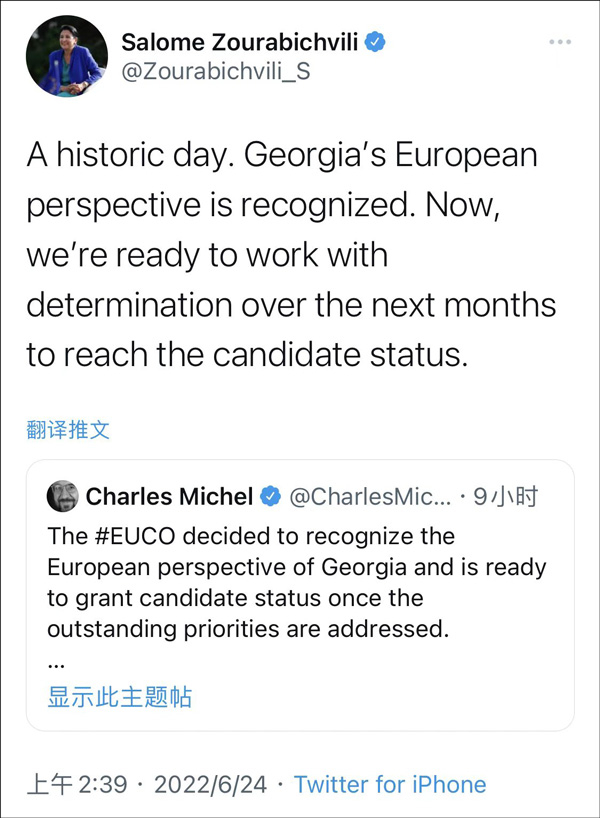Open the three-dot more options menu
The width and height of the screenshot is (600, 818).
pyautogui.click(x=561, y=42)
